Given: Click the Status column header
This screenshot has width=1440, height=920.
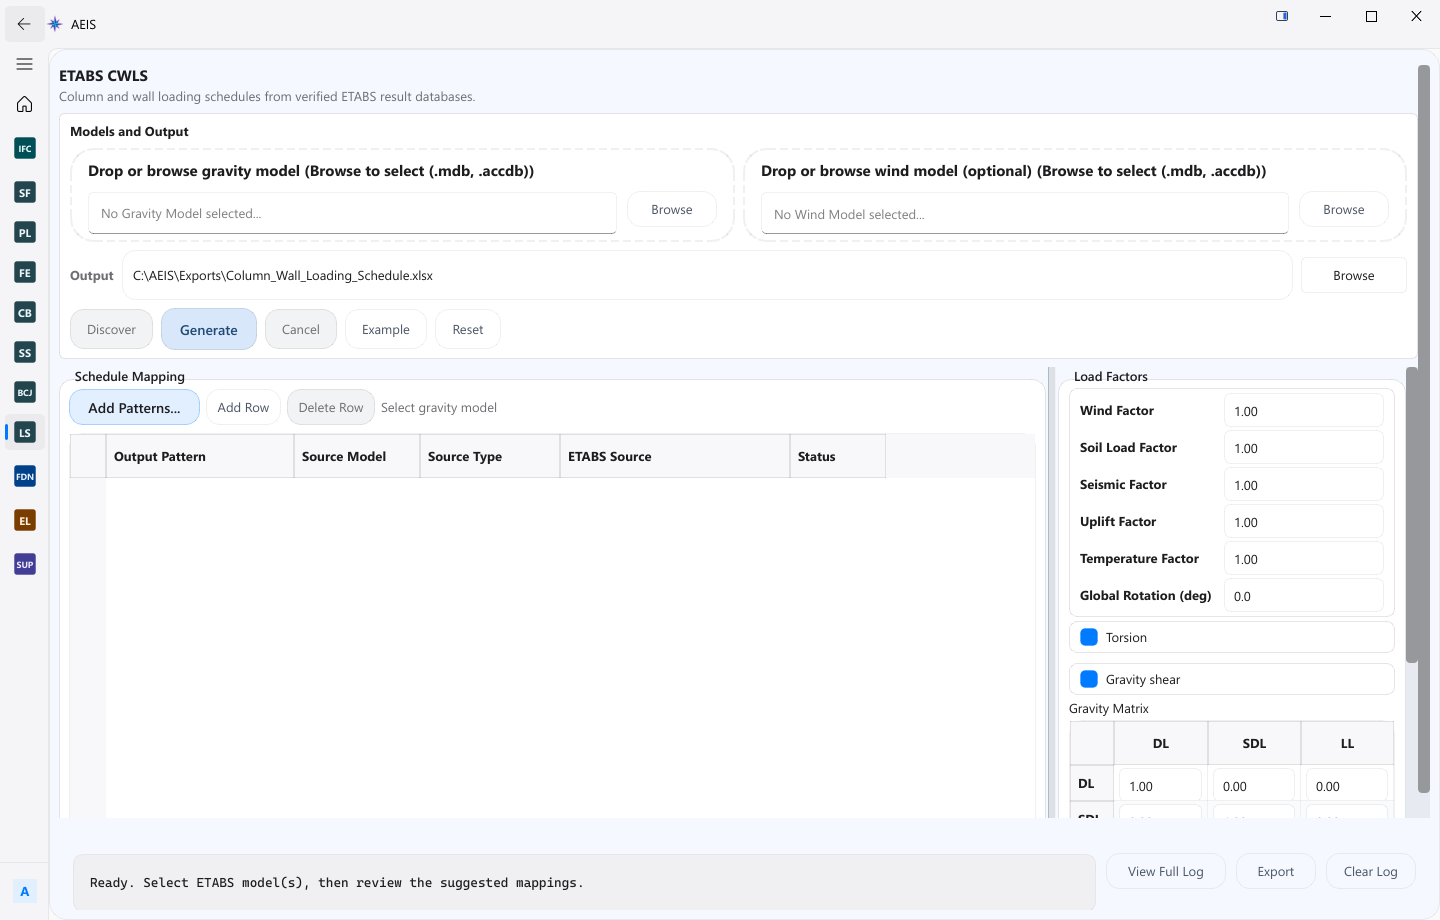Looking at the screenshot, I should click(x=837, y=456).
